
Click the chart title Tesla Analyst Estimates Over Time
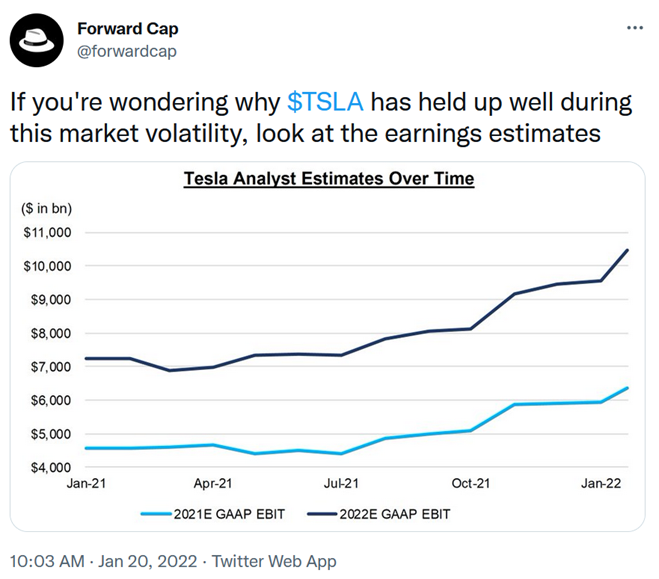(328, 180)
